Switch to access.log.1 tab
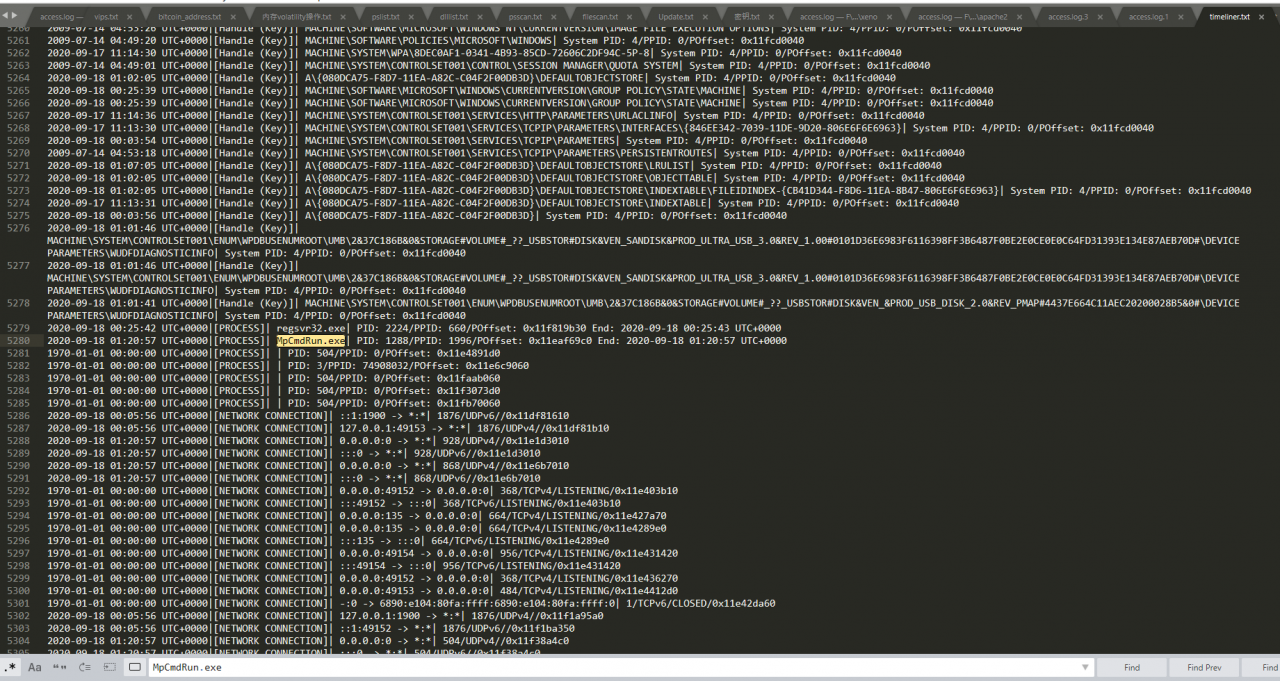Viewport: 1280px width, 681px height. (x=1148, y=17)
